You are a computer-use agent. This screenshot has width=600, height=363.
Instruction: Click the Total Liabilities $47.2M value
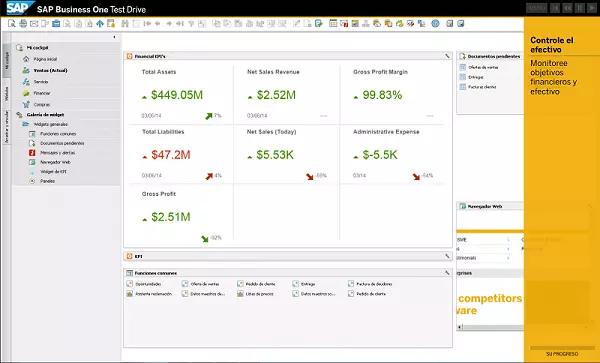(x=171, y=155)
